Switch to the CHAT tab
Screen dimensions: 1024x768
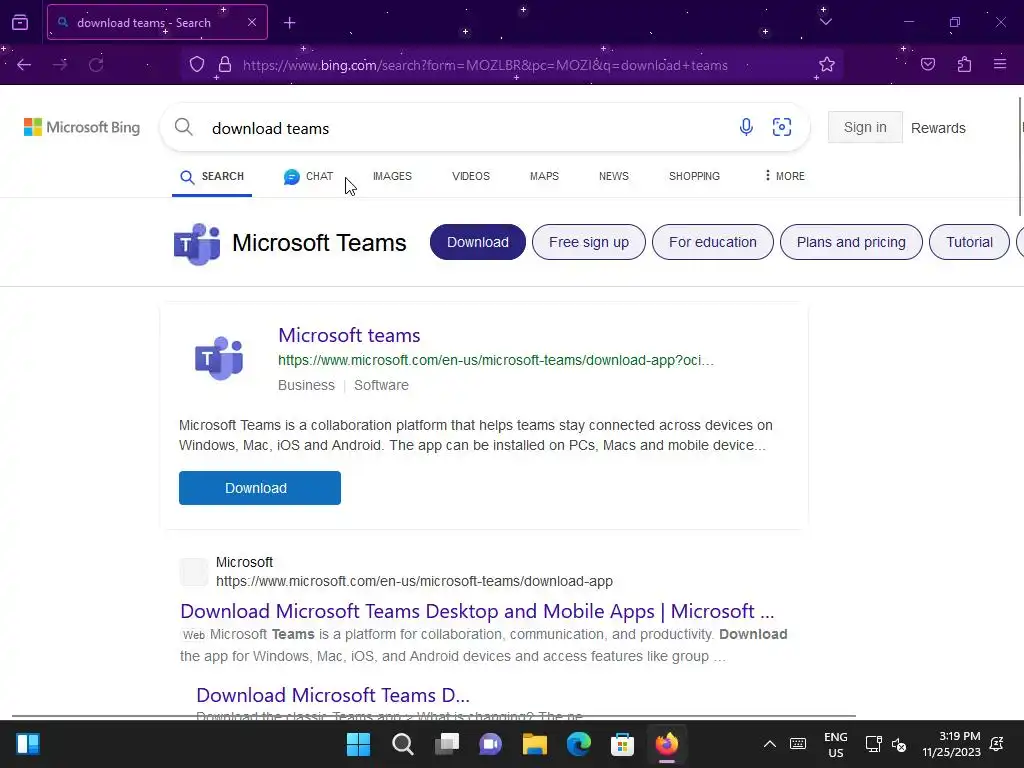(x=308, y=176)
